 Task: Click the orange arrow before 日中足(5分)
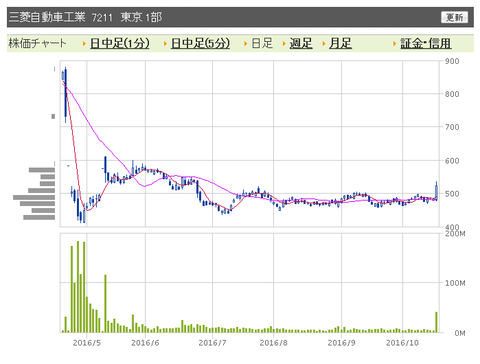tap(165, 44)
